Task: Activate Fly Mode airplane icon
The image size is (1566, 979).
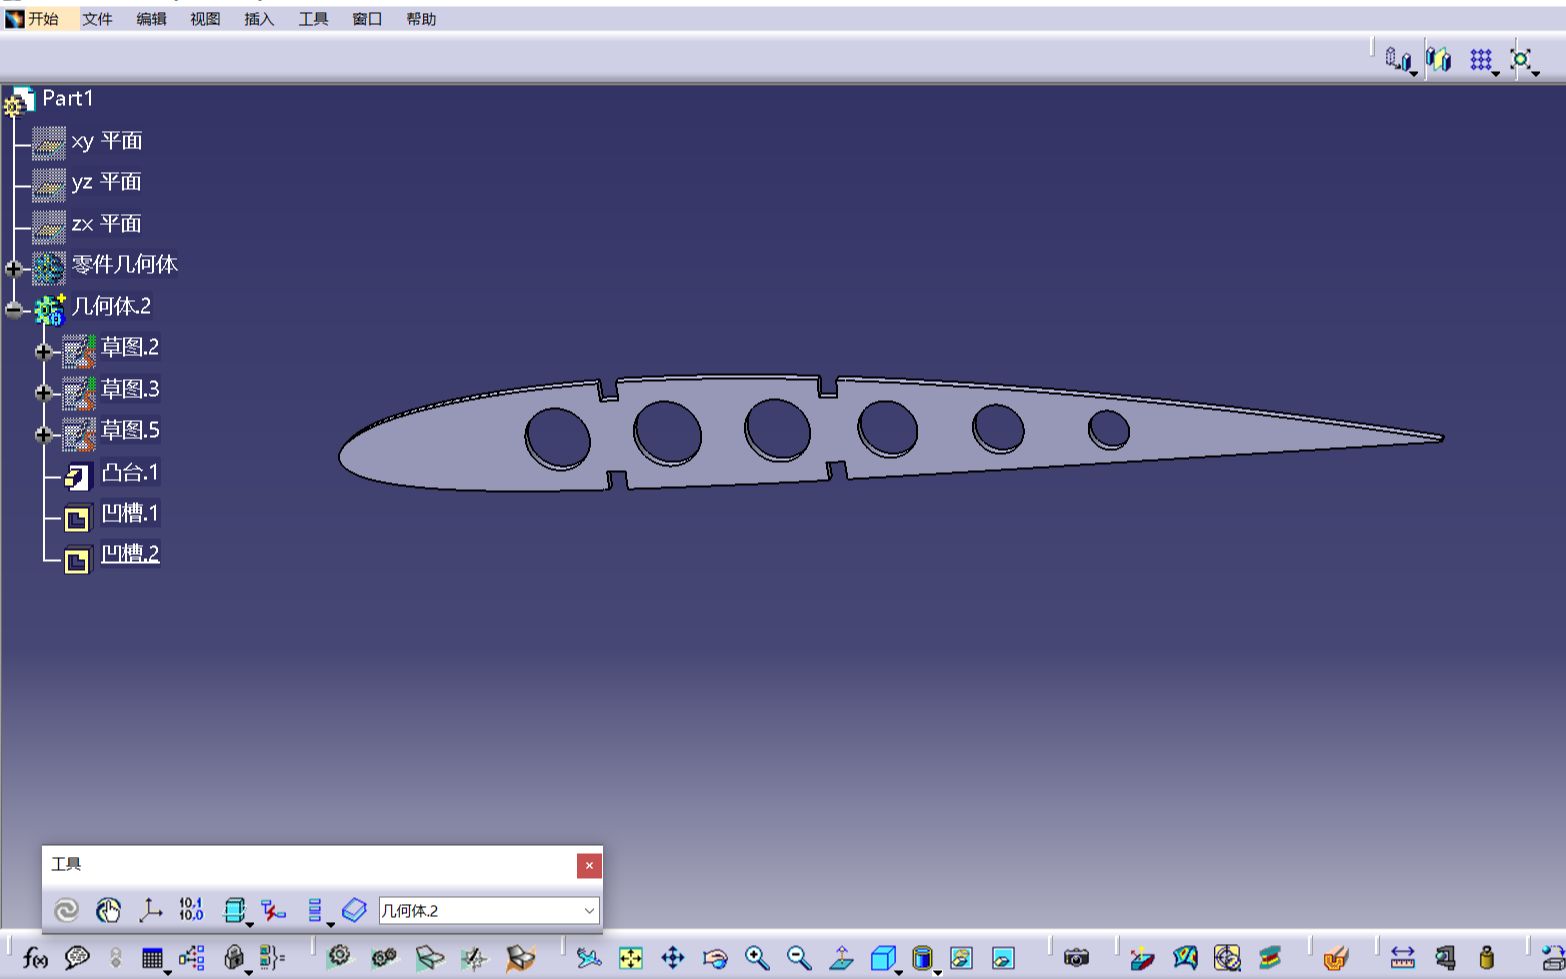Action: point(589,958)
